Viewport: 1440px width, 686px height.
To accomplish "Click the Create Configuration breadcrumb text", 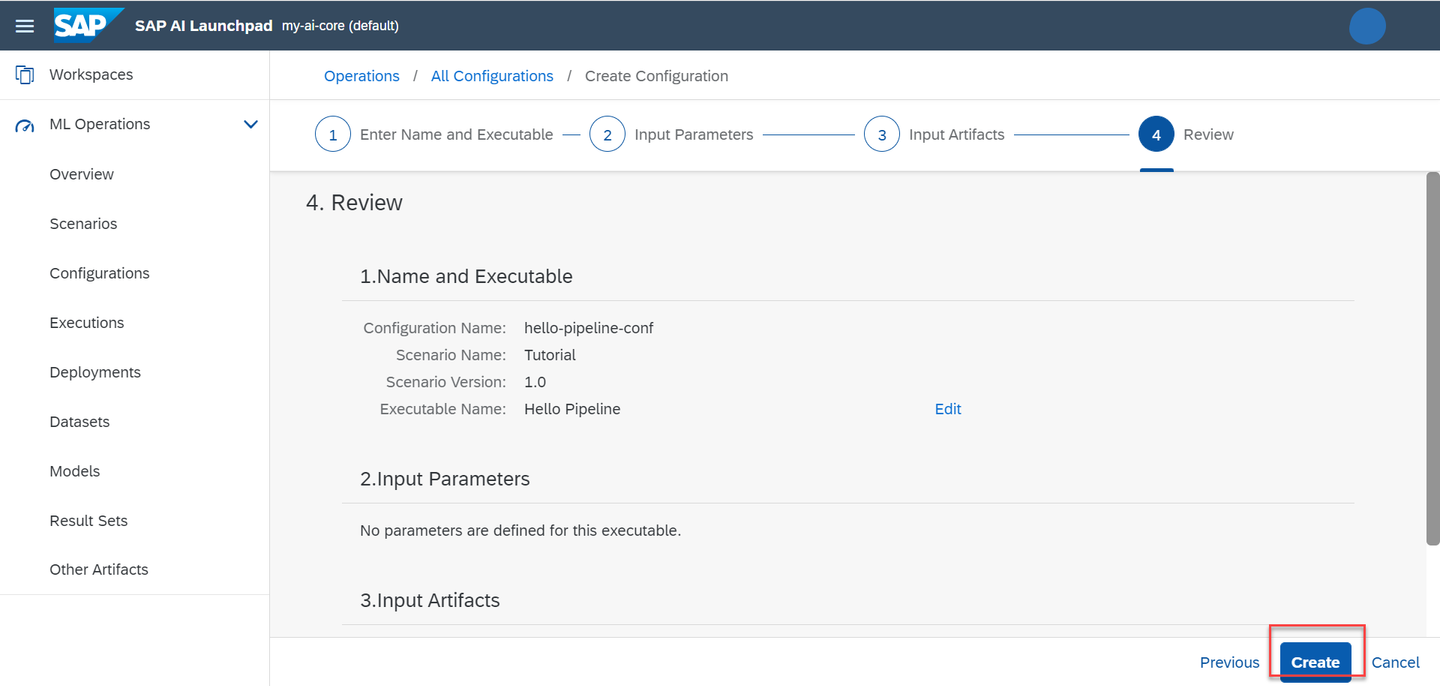I will point(656,76).
